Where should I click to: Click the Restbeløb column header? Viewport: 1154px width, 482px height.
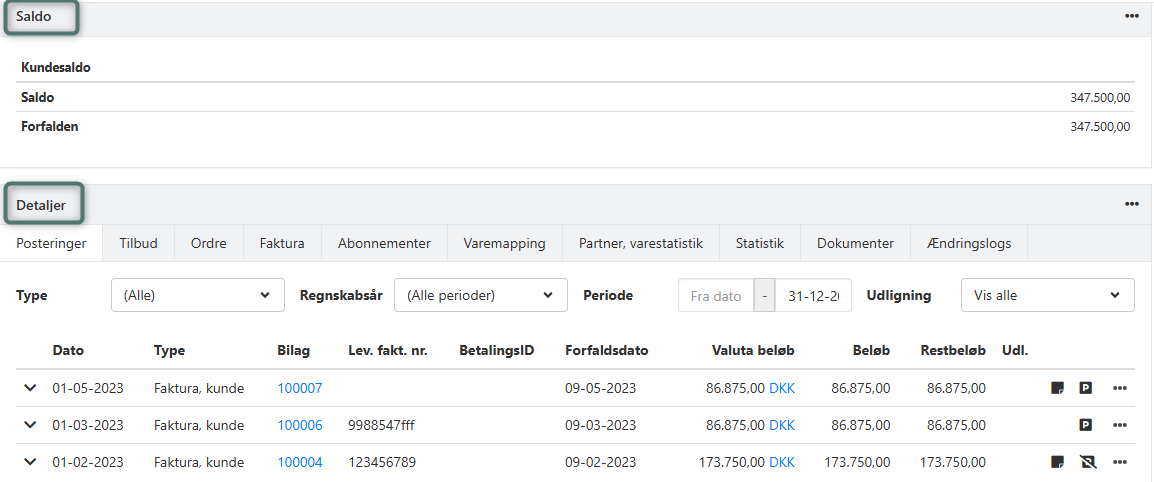953,351
